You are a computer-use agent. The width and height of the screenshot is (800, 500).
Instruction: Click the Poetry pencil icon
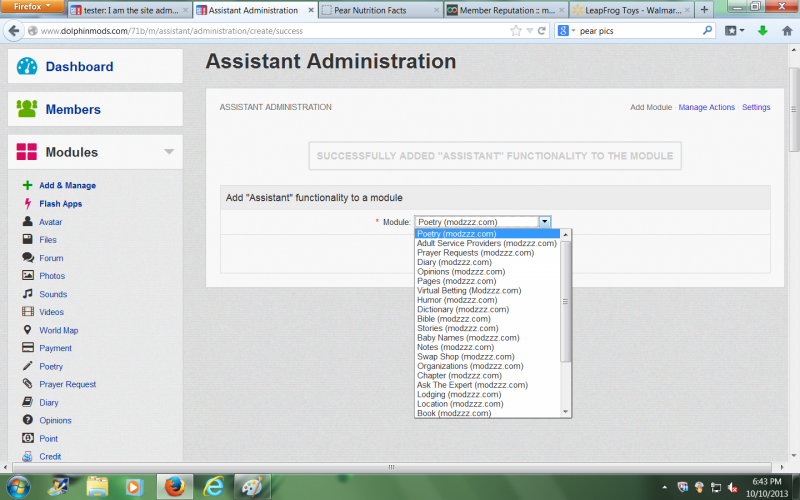(x=28, y=366)
